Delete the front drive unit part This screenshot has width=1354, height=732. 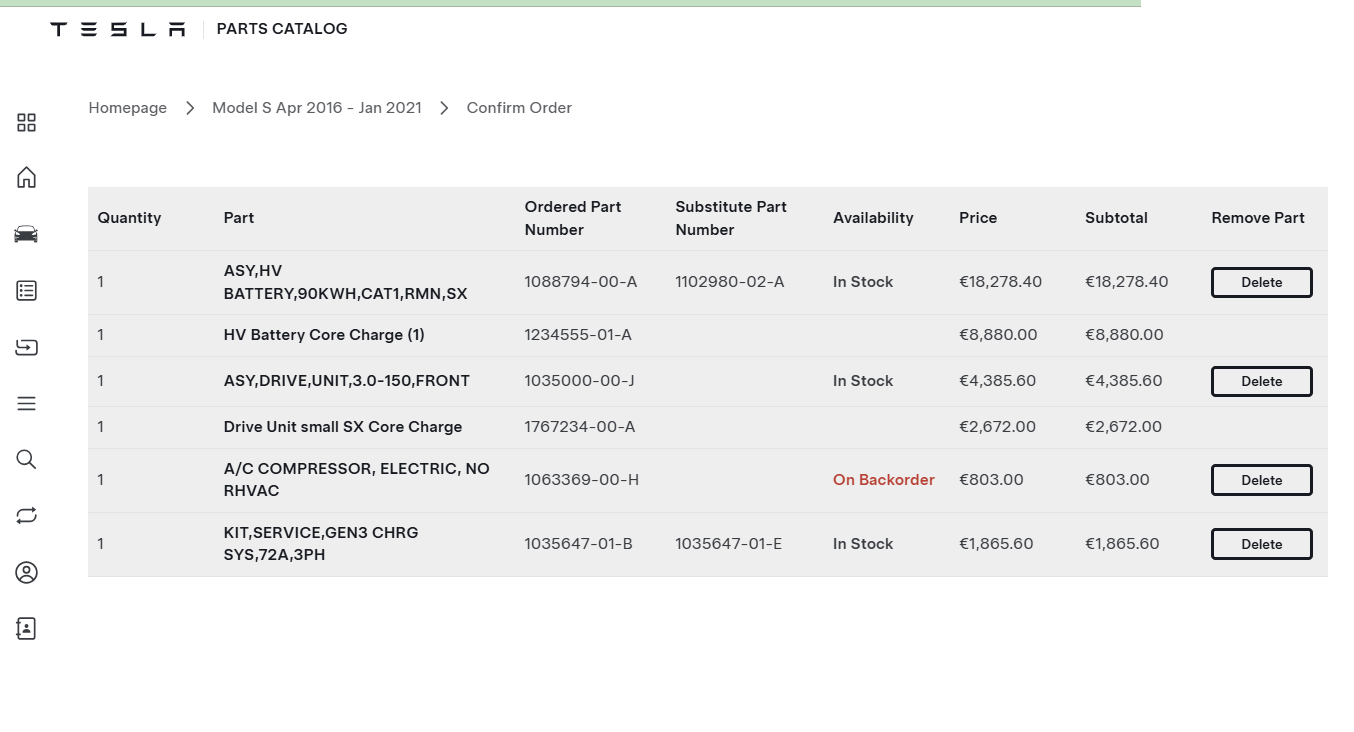[1262, 381]
